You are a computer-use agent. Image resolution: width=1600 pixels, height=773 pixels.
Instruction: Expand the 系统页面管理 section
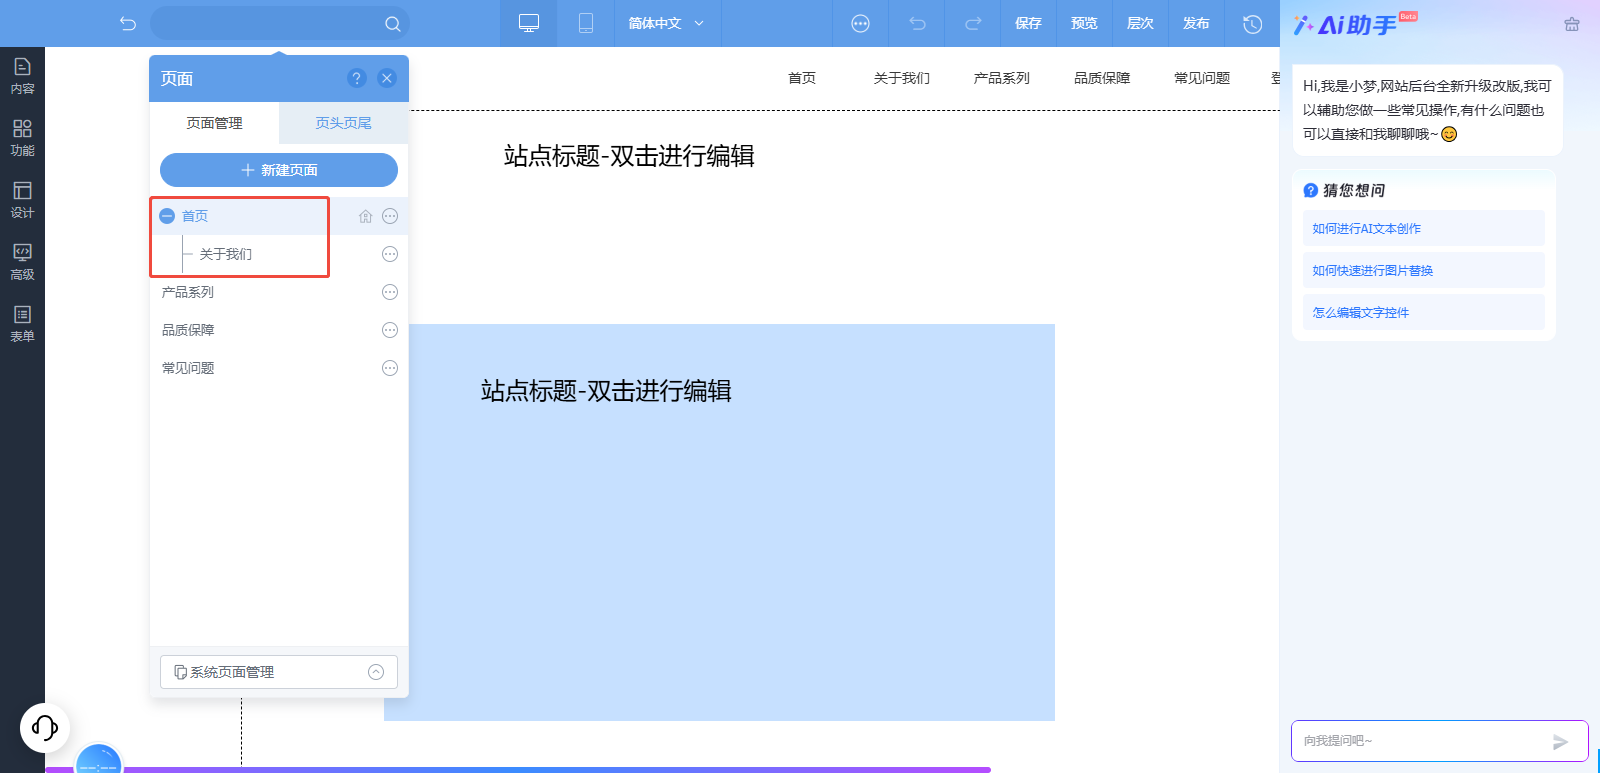279,672
